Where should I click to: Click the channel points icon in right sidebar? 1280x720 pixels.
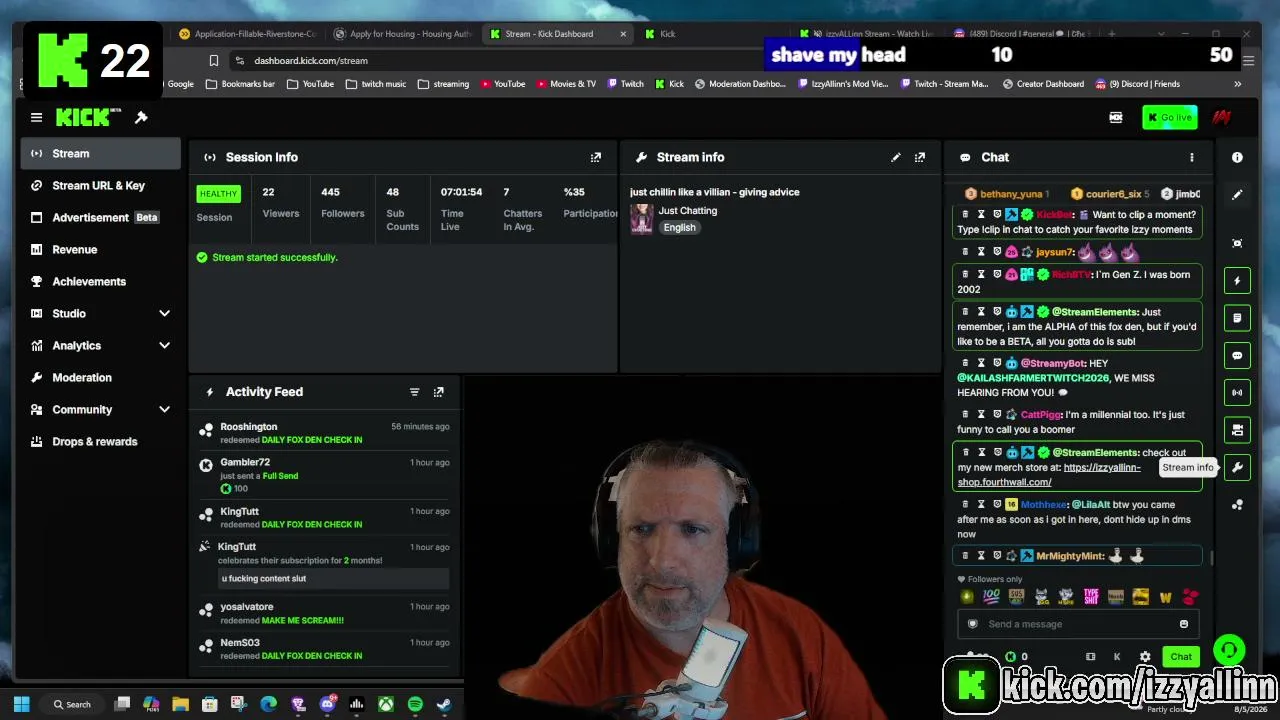point(1237,505)
